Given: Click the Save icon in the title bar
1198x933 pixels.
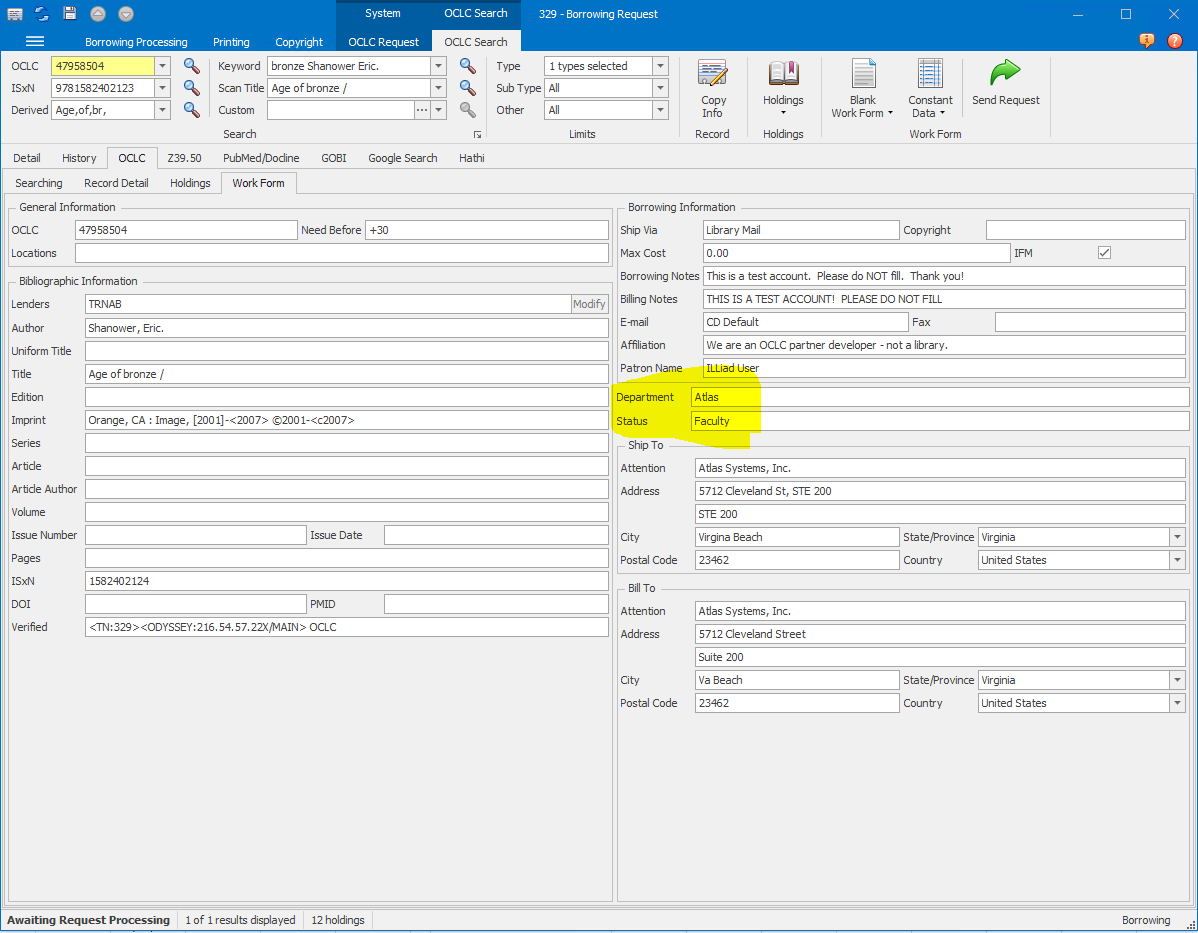Looking at the screenshot, I should 68,13.
